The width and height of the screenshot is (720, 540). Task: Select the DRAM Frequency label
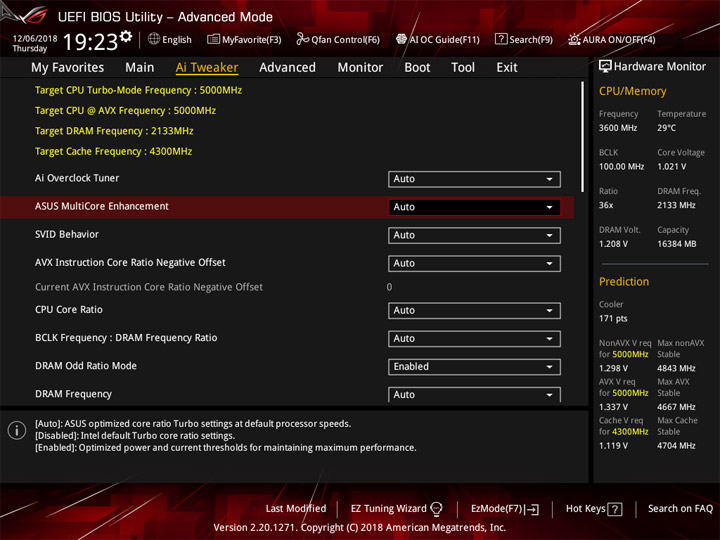73,394
